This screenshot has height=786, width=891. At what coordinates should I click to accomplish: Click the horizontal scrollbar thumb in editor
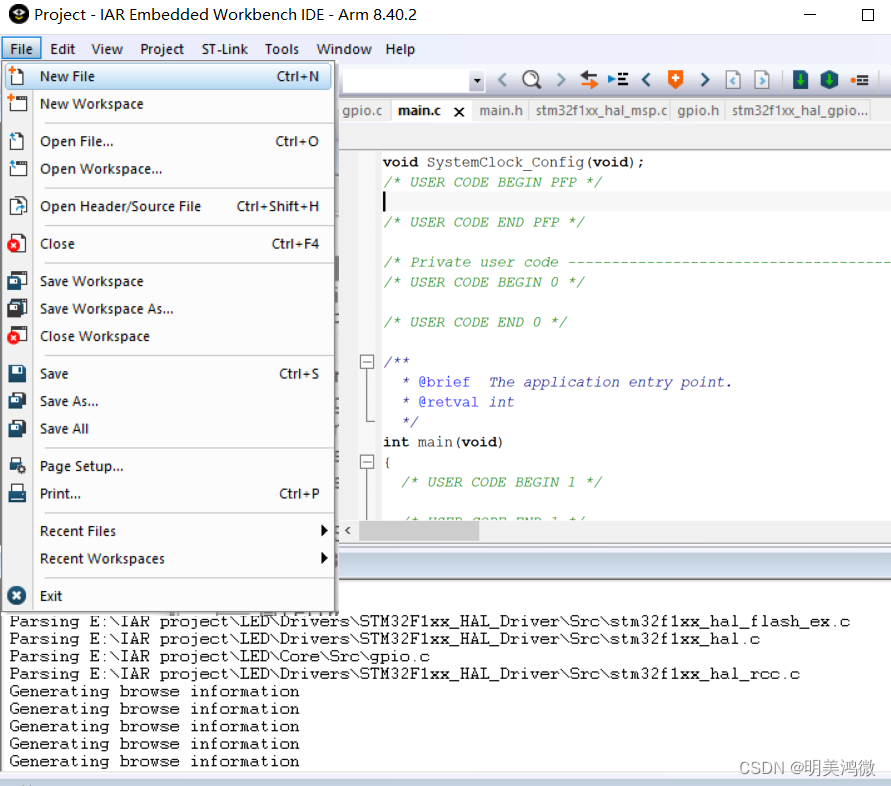[419, 531]
